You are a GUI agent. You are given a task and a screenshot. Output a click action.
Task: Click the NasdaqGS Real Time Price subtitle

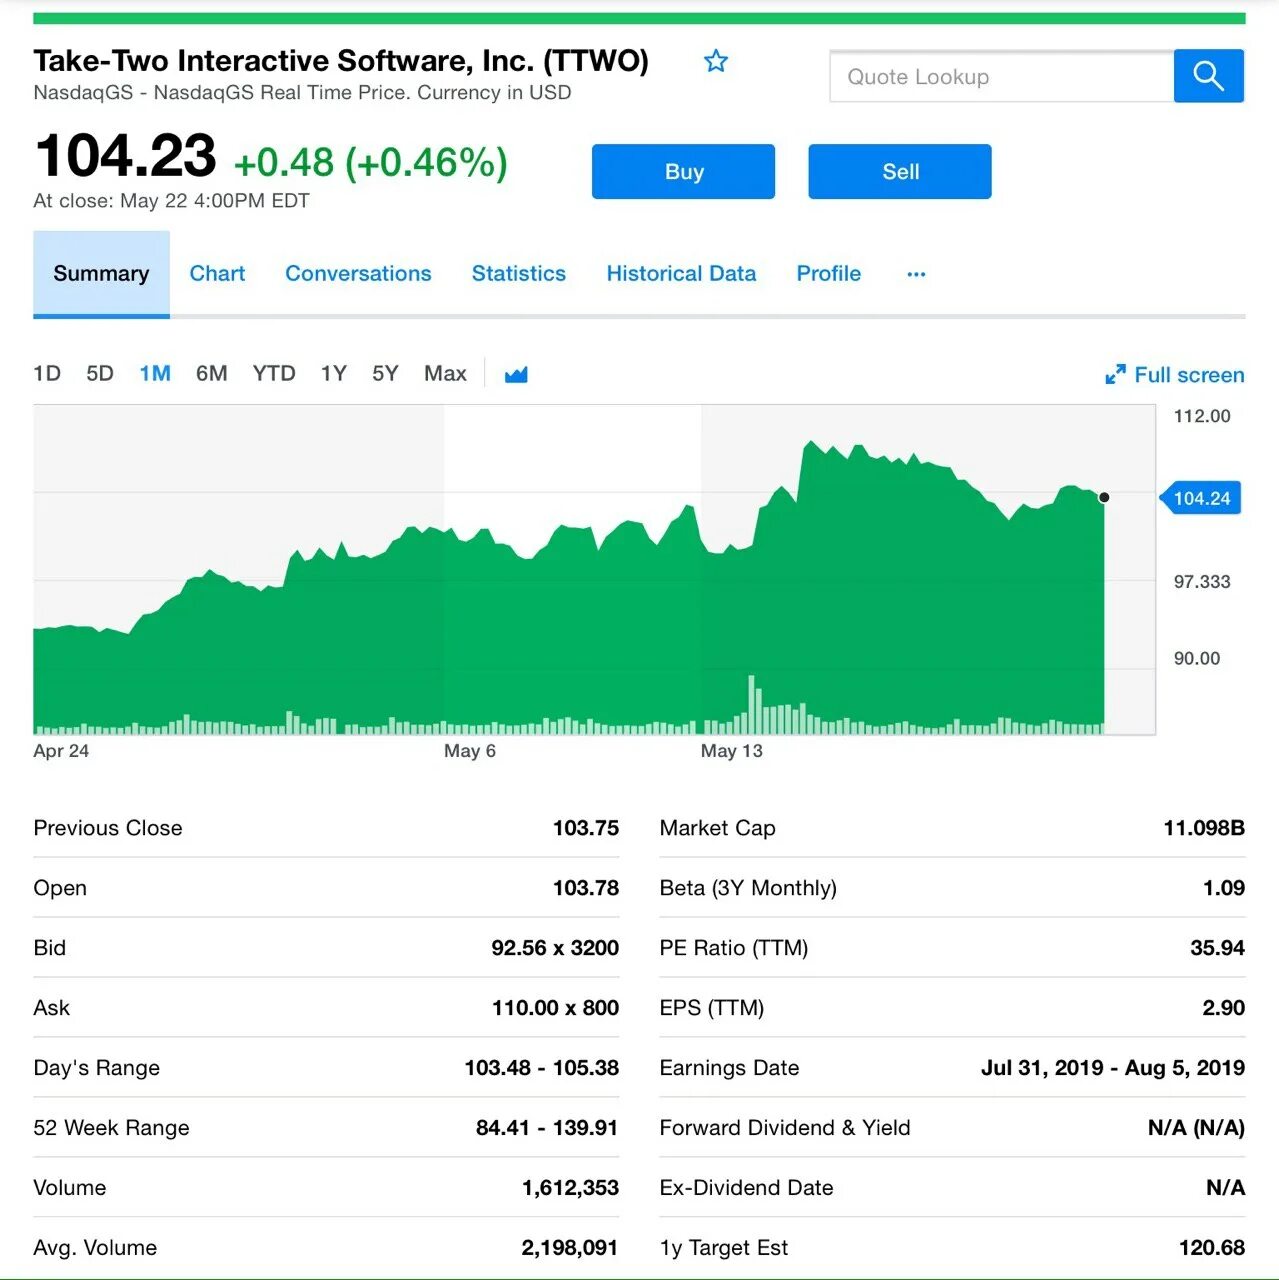tap(302, 93)
